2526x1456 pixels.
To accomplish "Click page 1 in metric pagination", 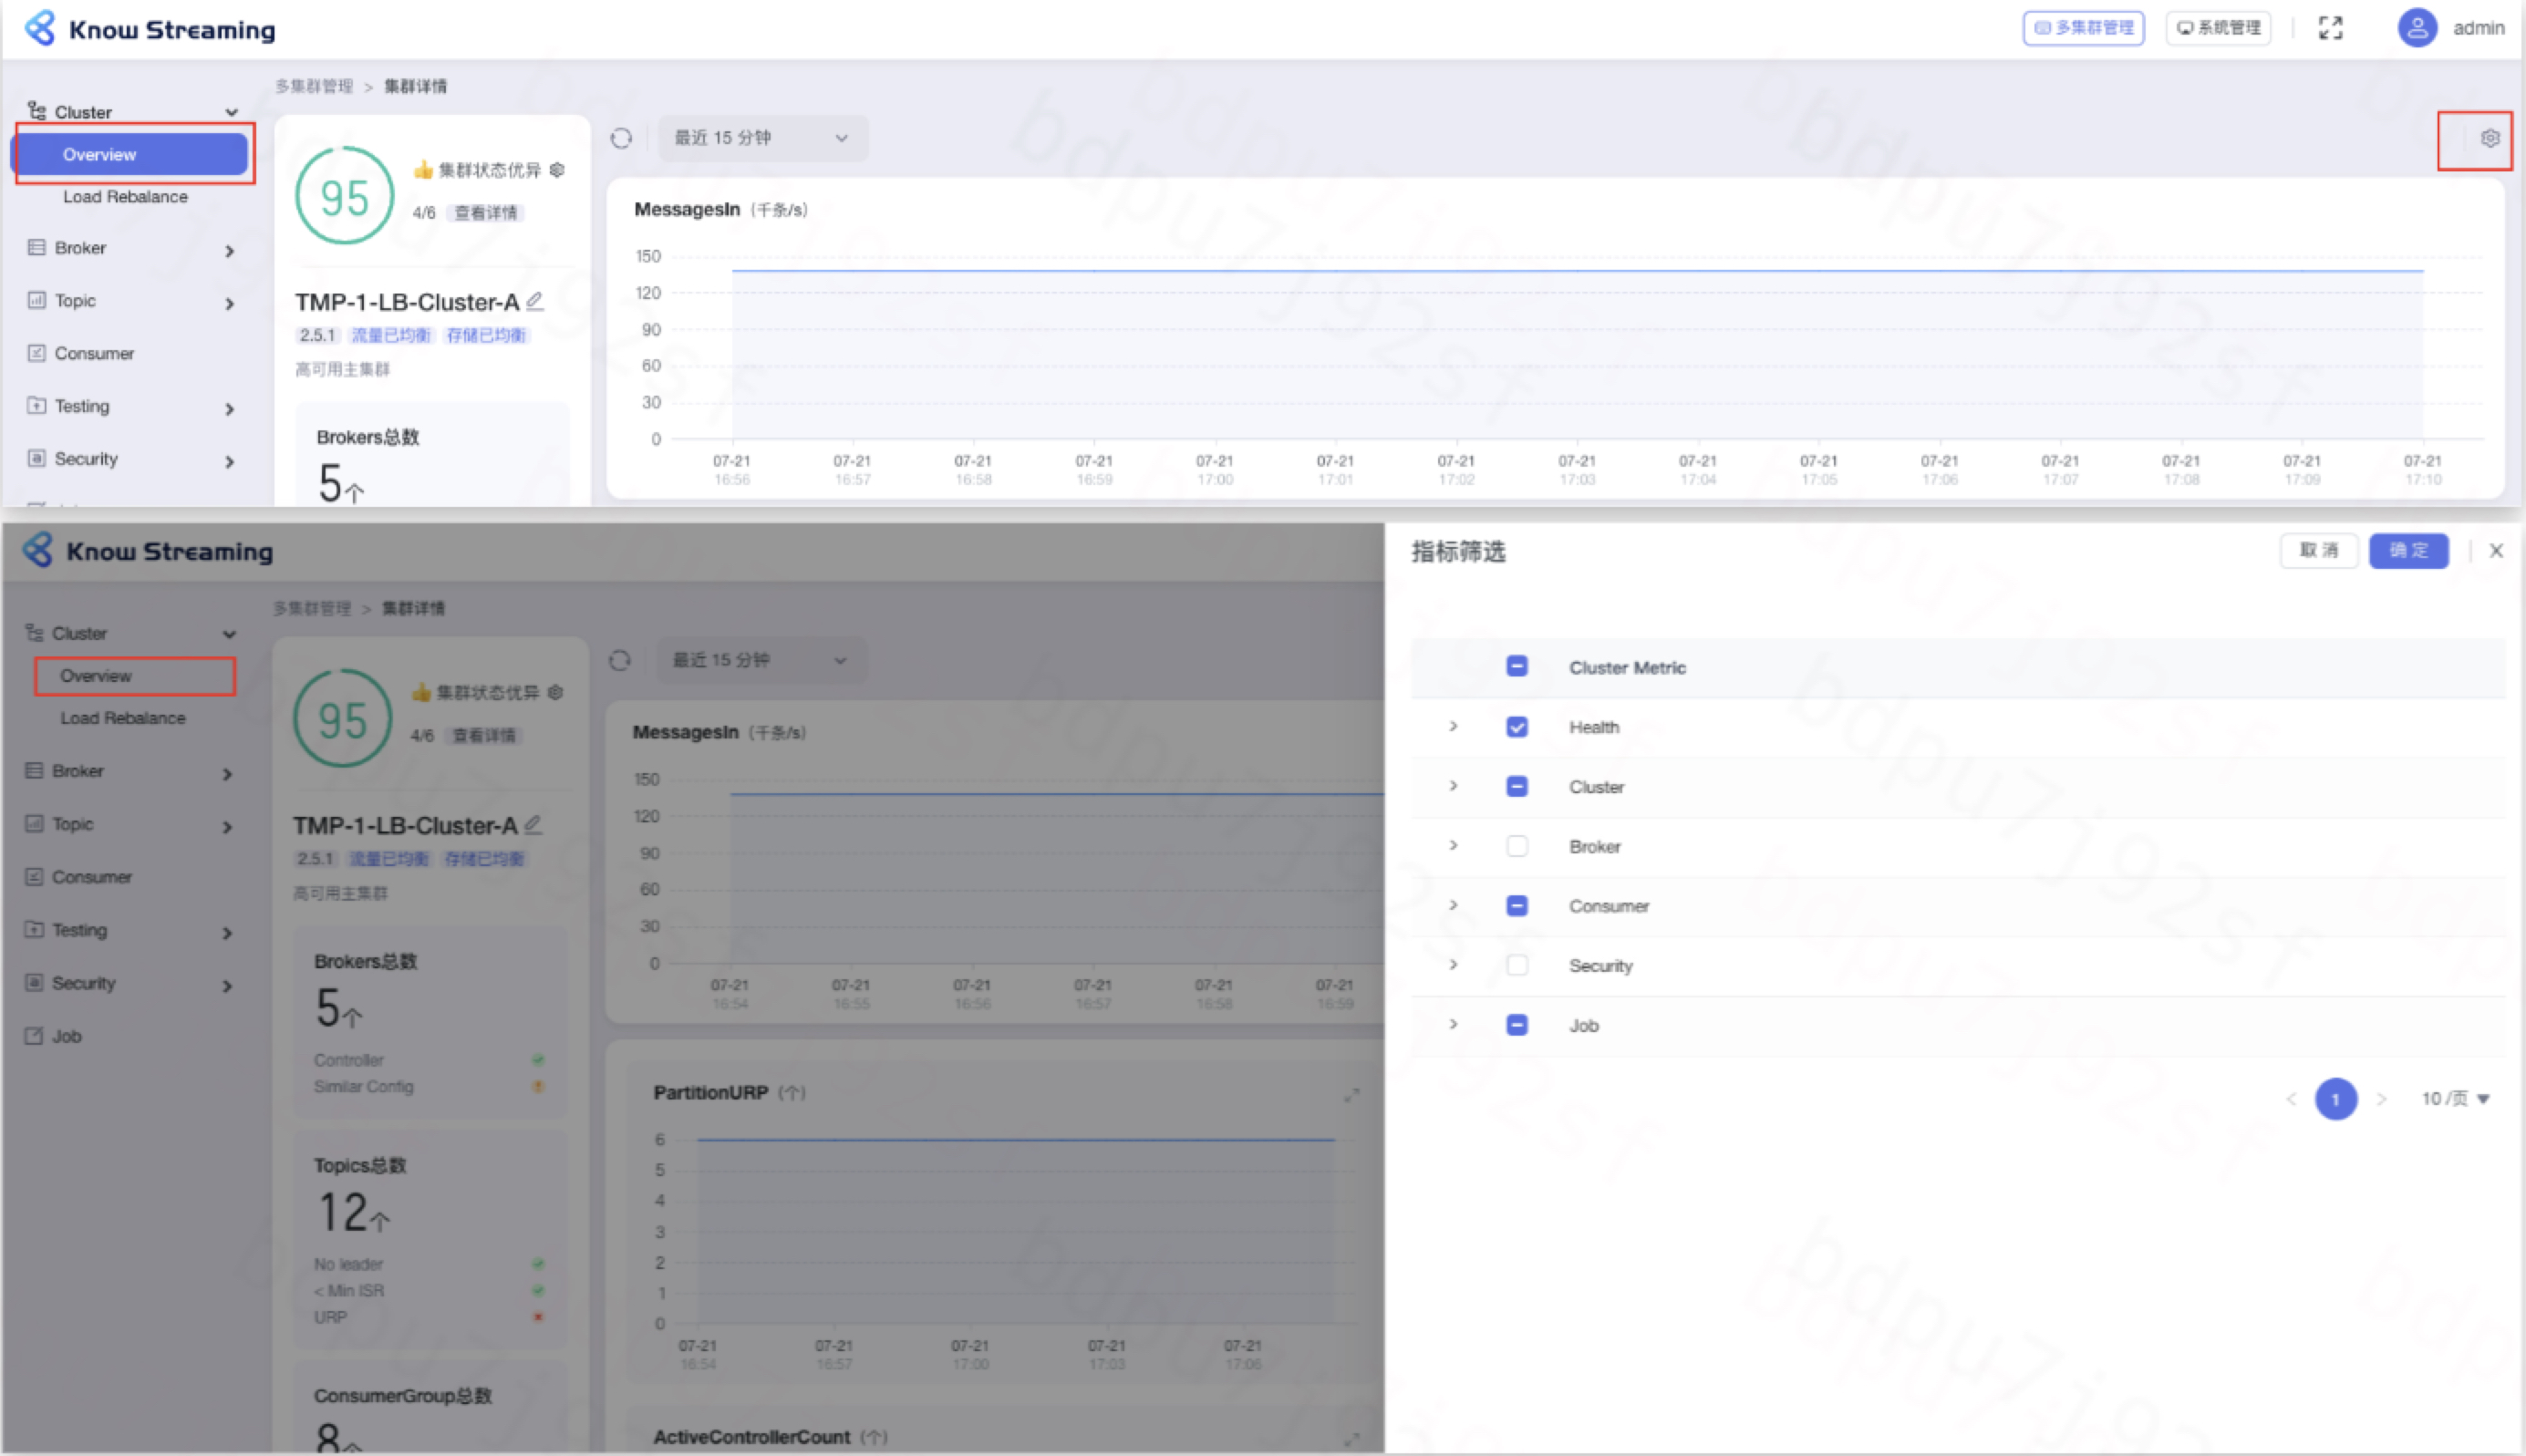I will click(x=2335, y=1099).
